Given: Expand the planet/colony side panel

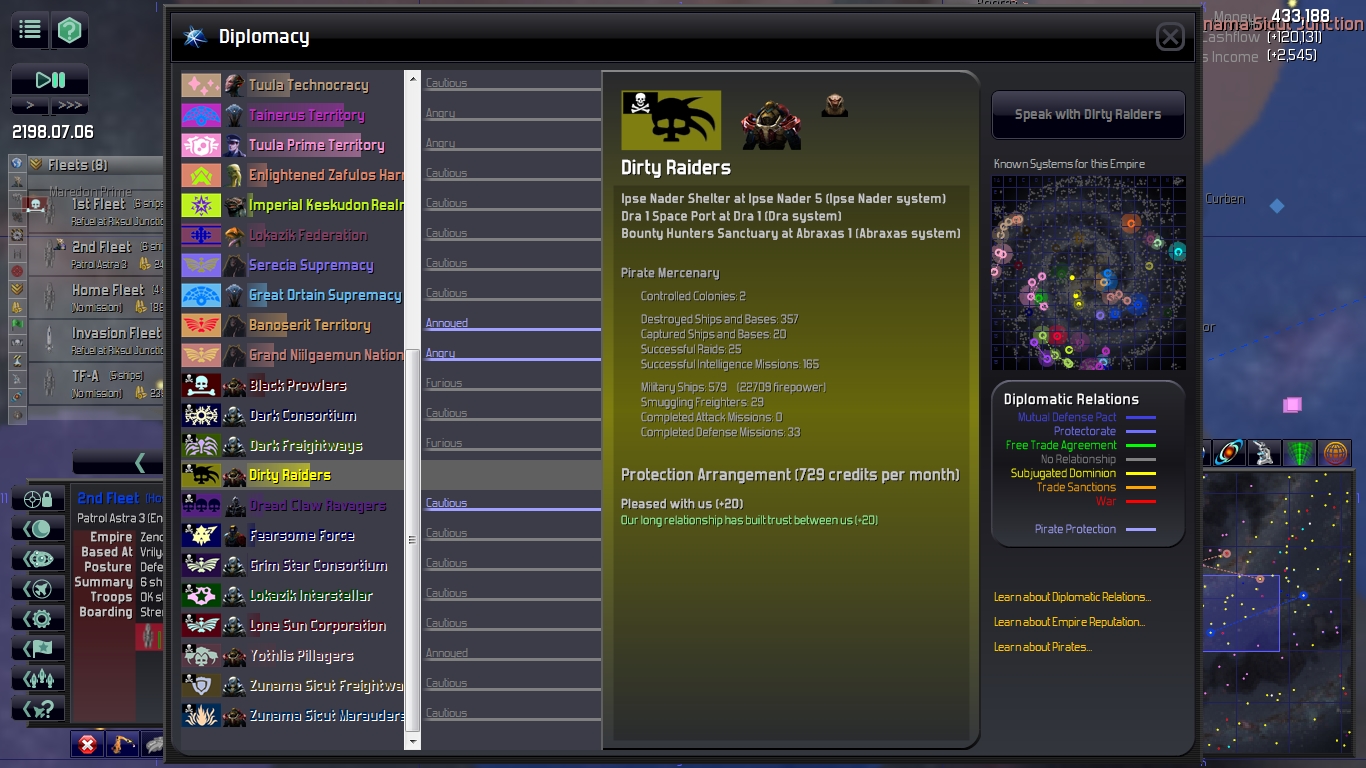Looking at the screenshot, I should point(39,528).
